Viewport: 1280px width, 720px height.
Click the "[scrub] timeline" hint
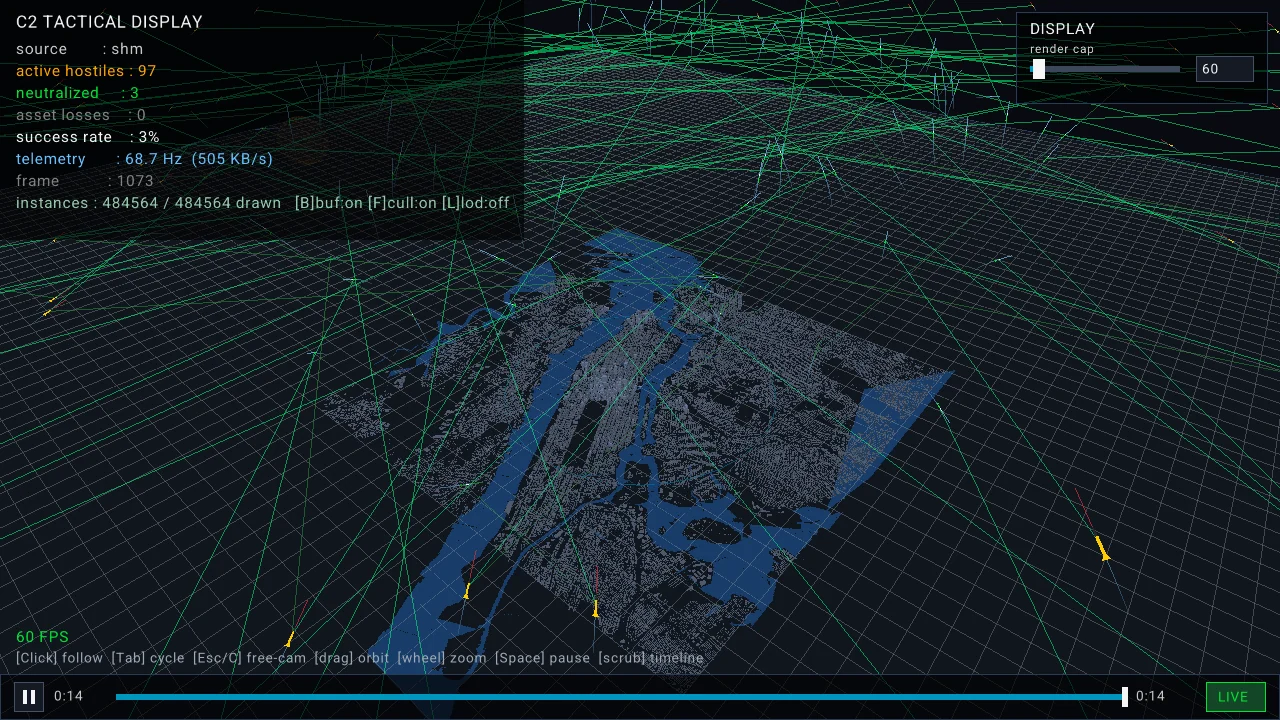point(651,658)
